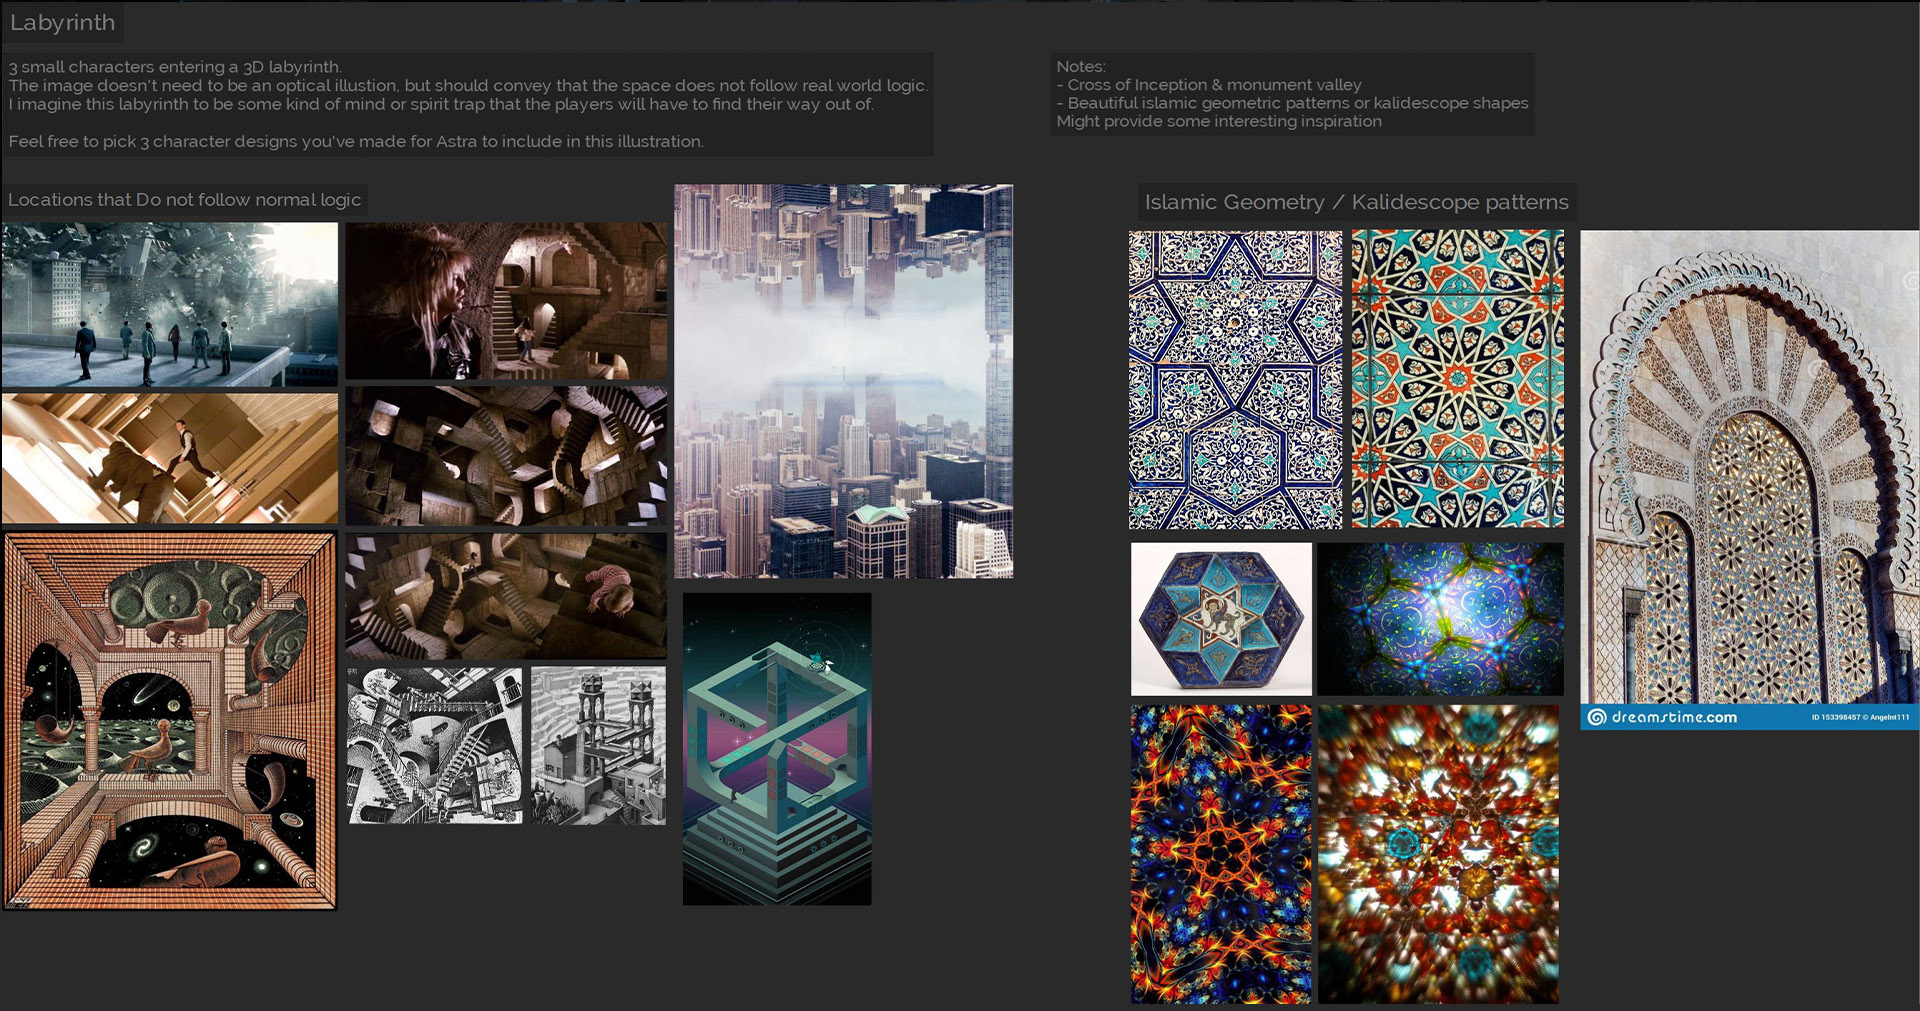Open the Inception rotating hallway still
This screenshot has height=1011, width=1920.
click(168, 458)
